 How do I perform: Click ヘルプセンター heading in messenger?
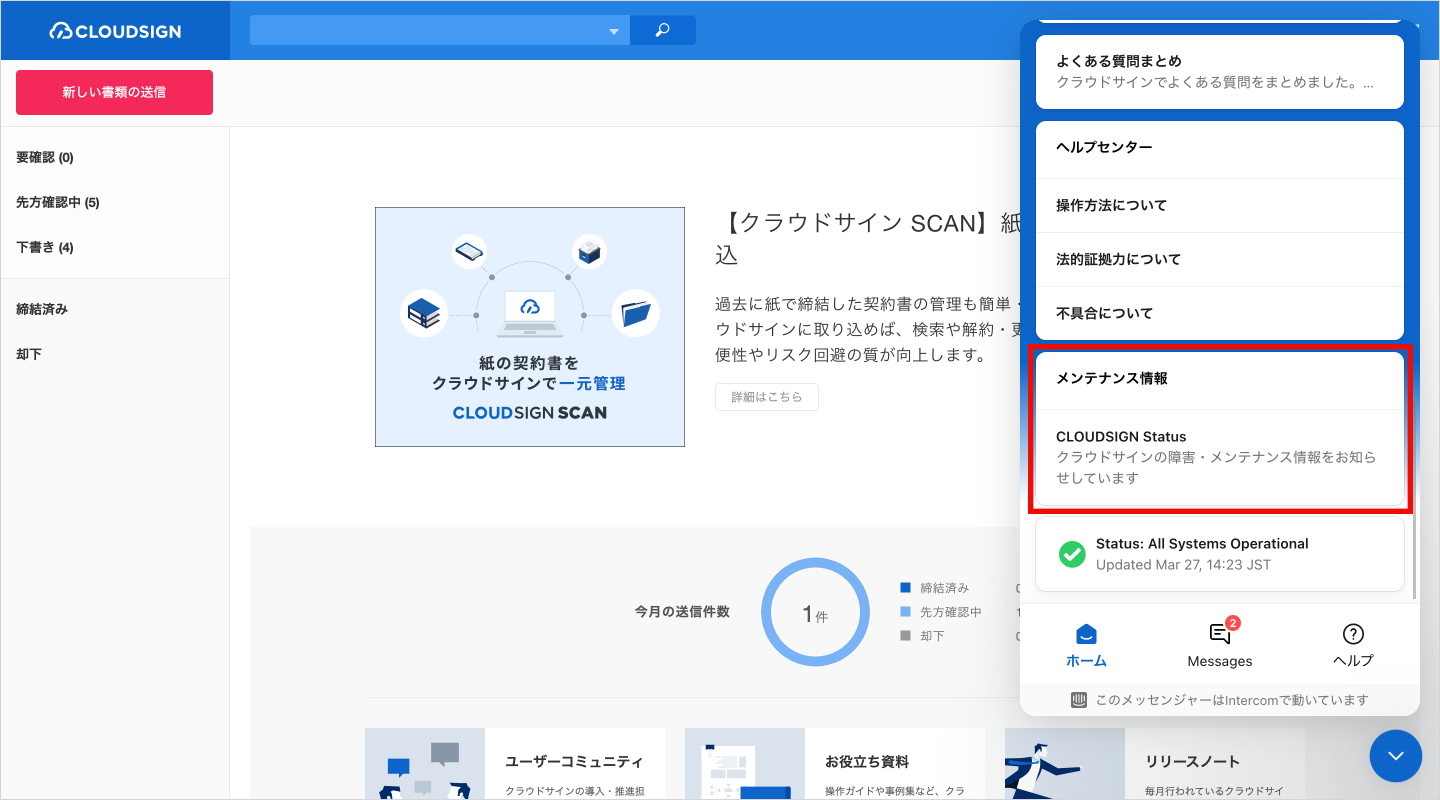coord(1104,147)
